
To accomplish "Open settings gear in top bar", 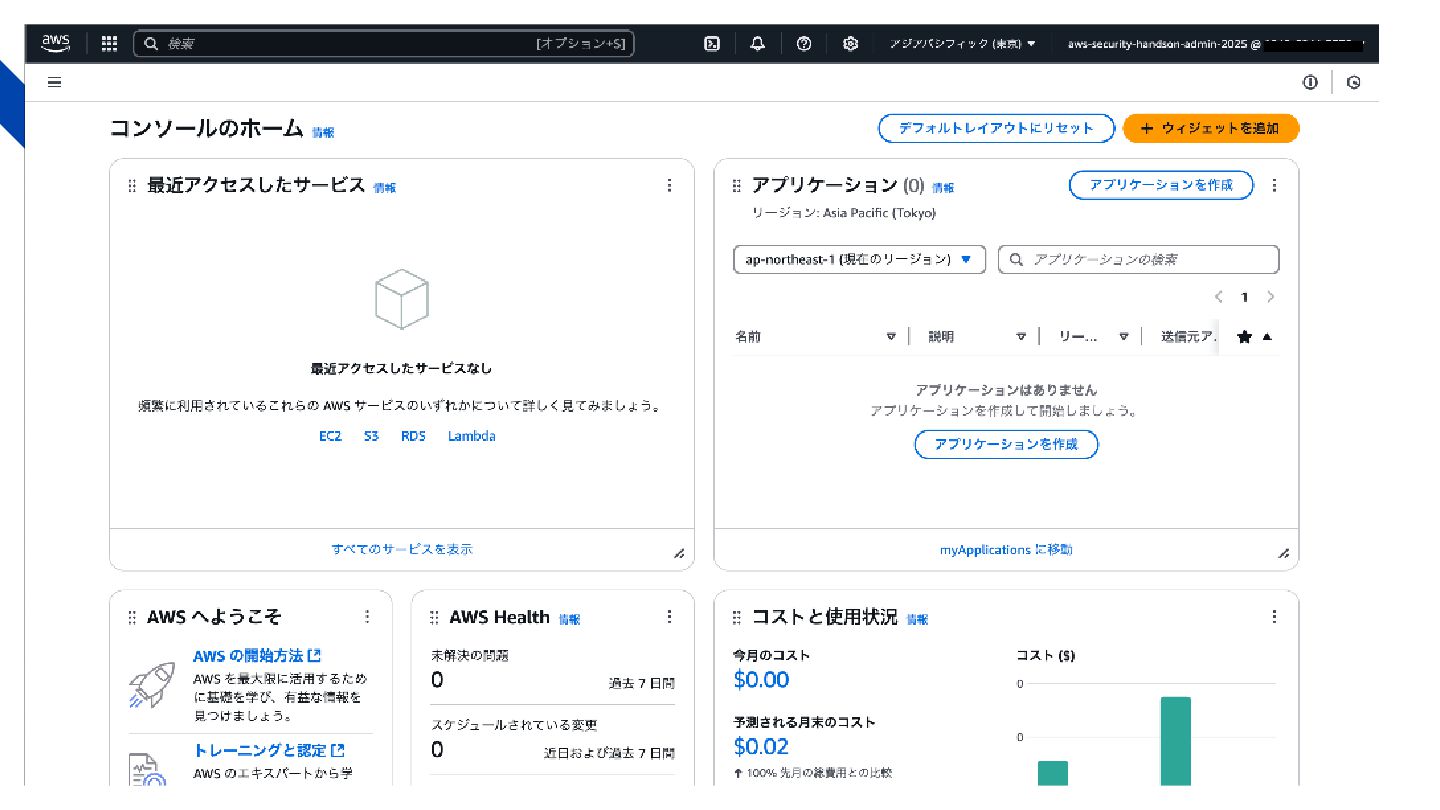I will coord(851,43).
